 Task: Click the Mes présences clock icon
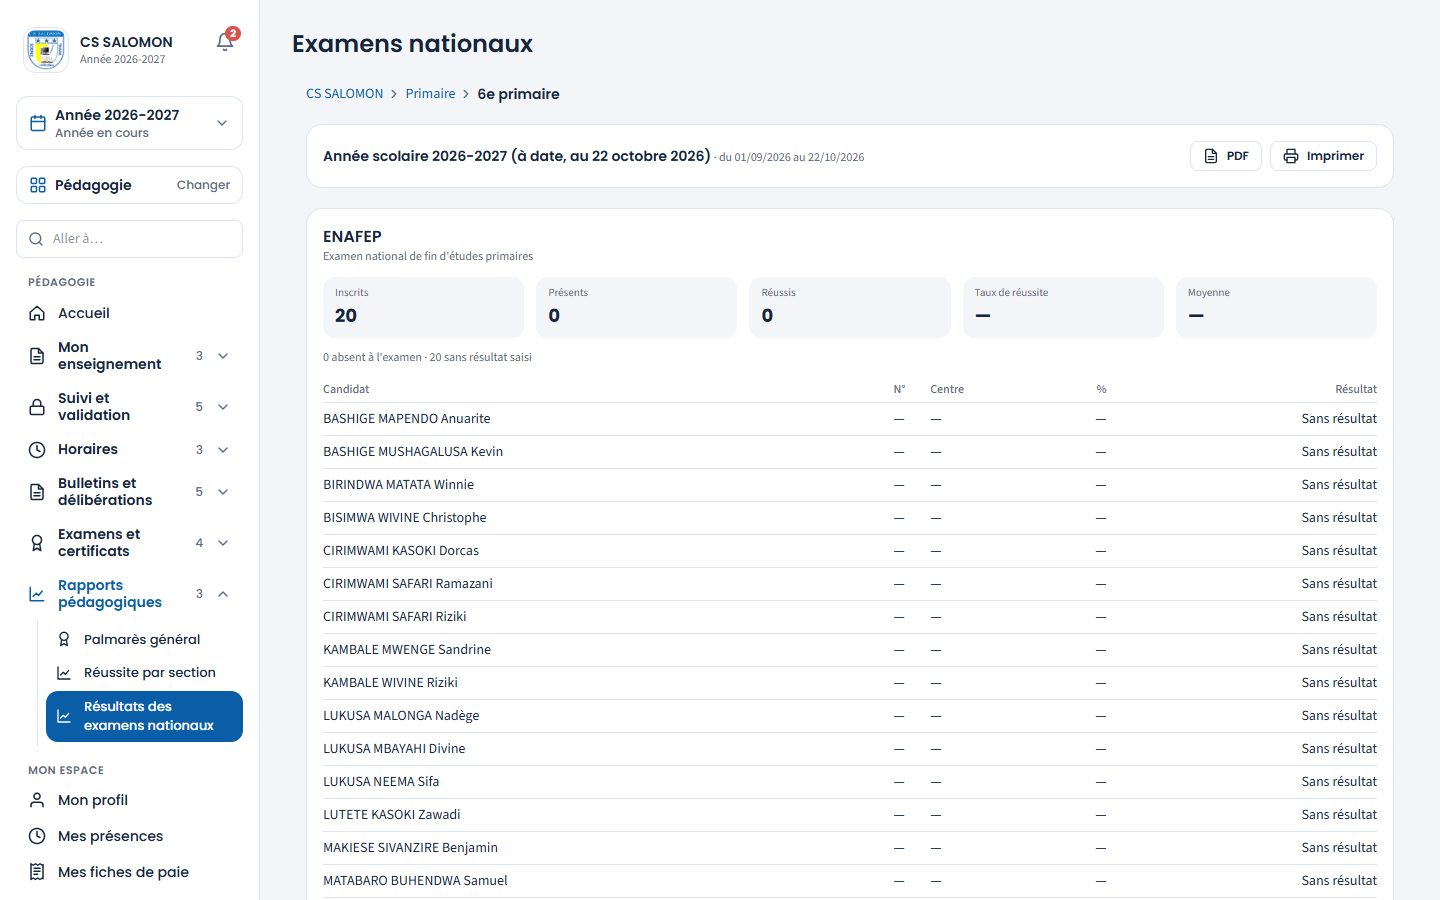(37, 836)
